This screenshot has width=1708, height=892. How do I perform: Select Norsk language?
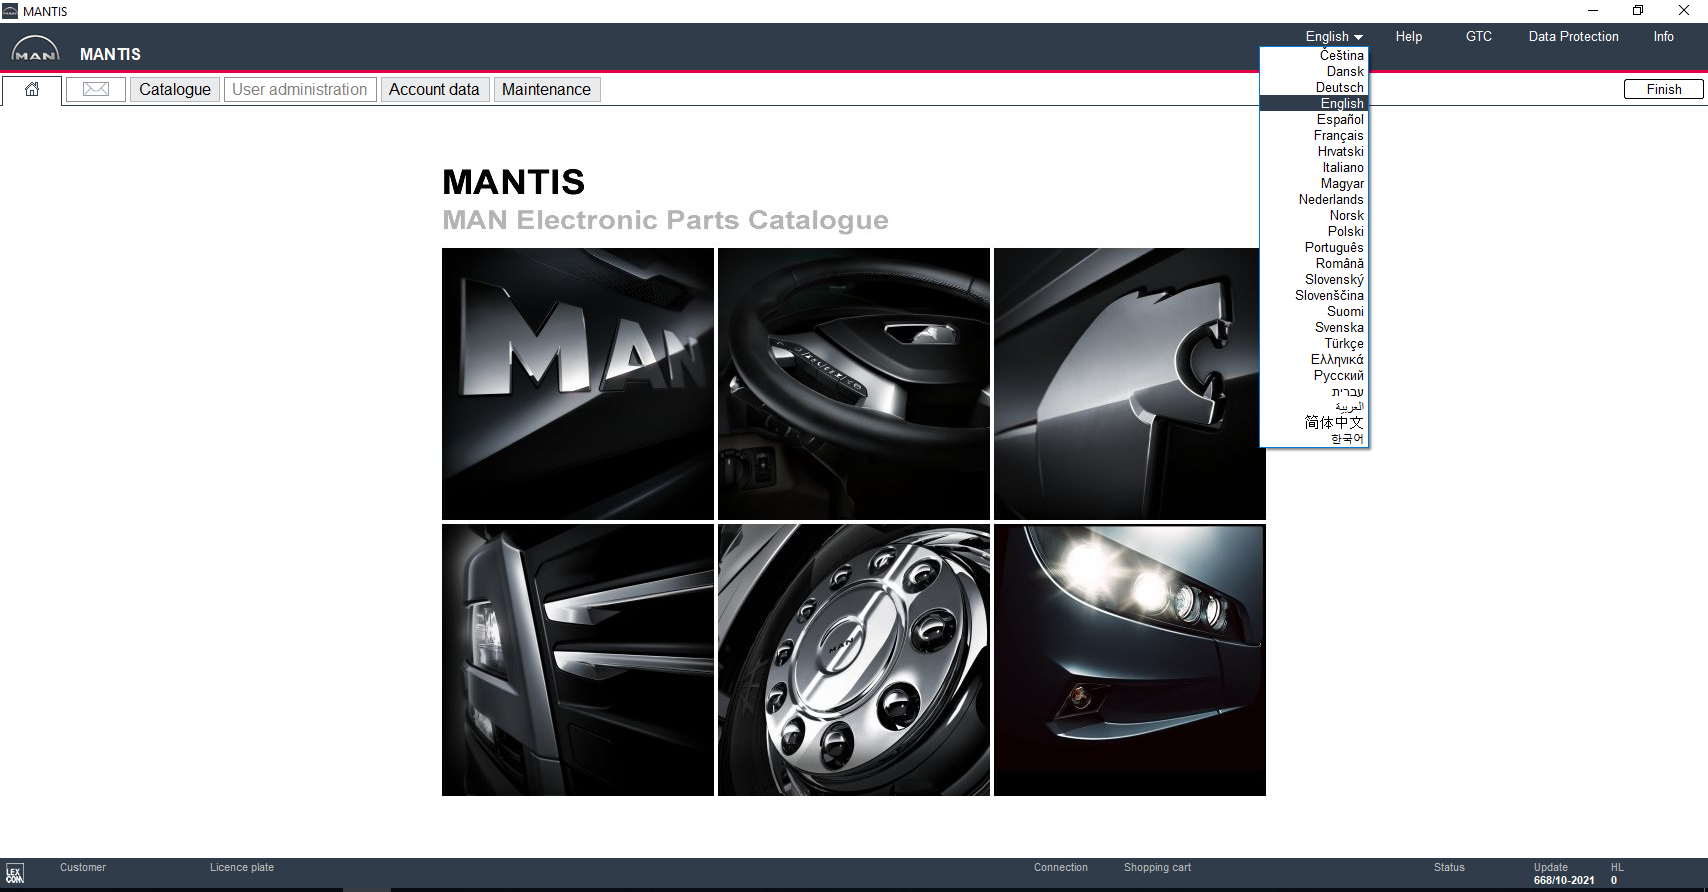click(1314, 215)
